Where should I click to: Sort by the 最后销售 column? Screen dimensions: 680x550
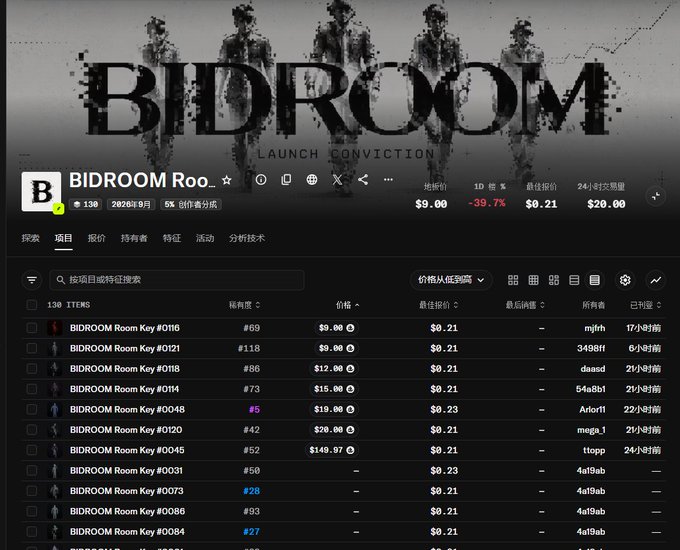[525, 305]
